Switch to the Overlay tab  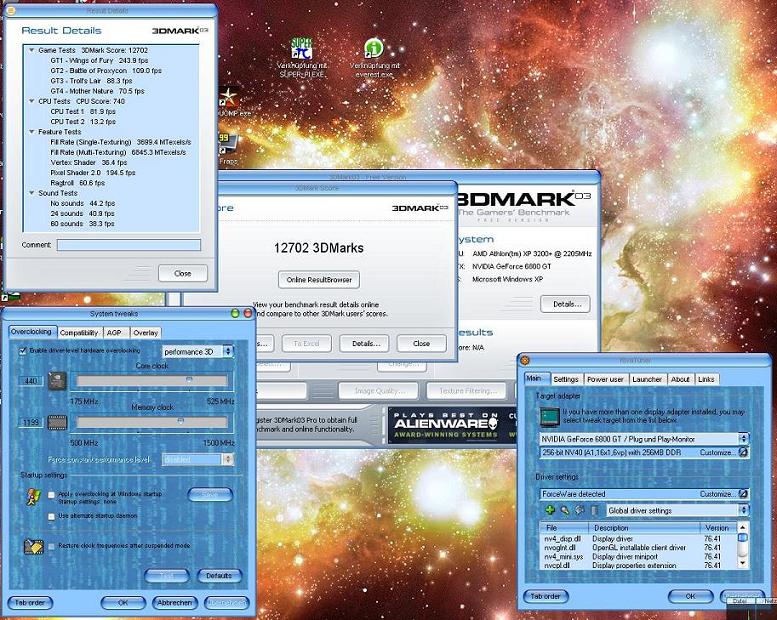145,333
